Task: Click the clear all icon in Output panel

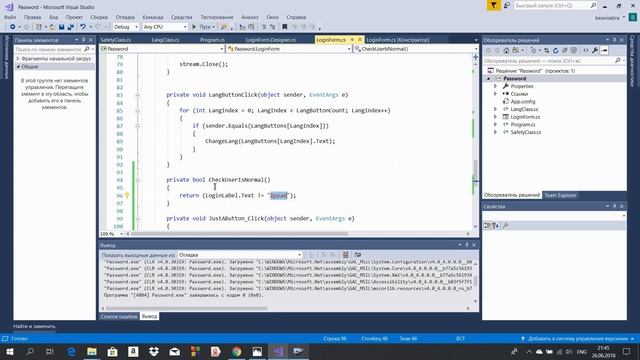Action: [345, 255]
